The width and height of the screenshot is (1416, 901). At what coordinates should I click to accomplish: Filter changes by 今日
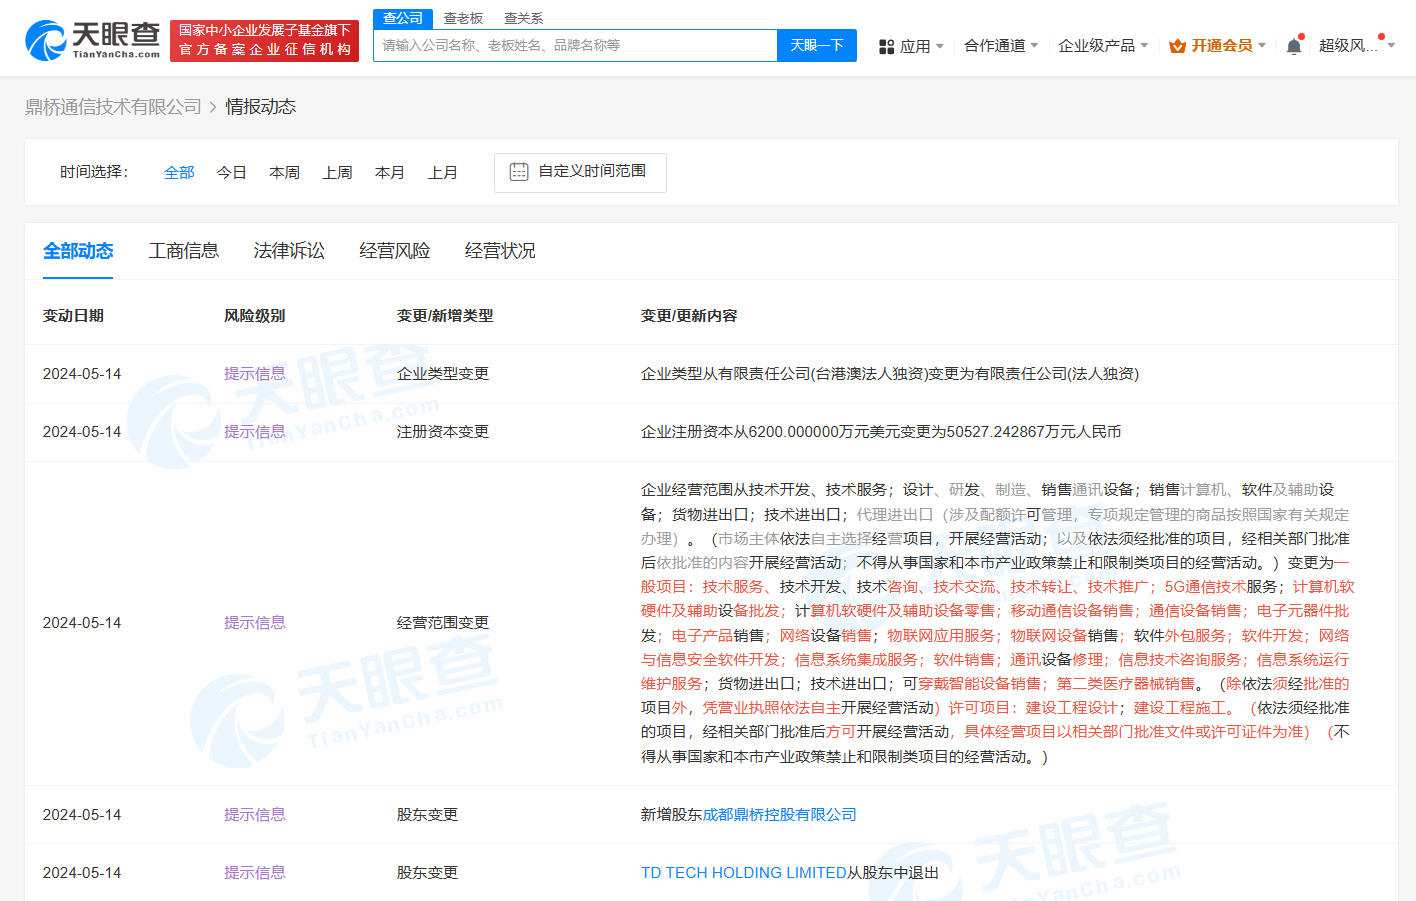coord(231,171)
